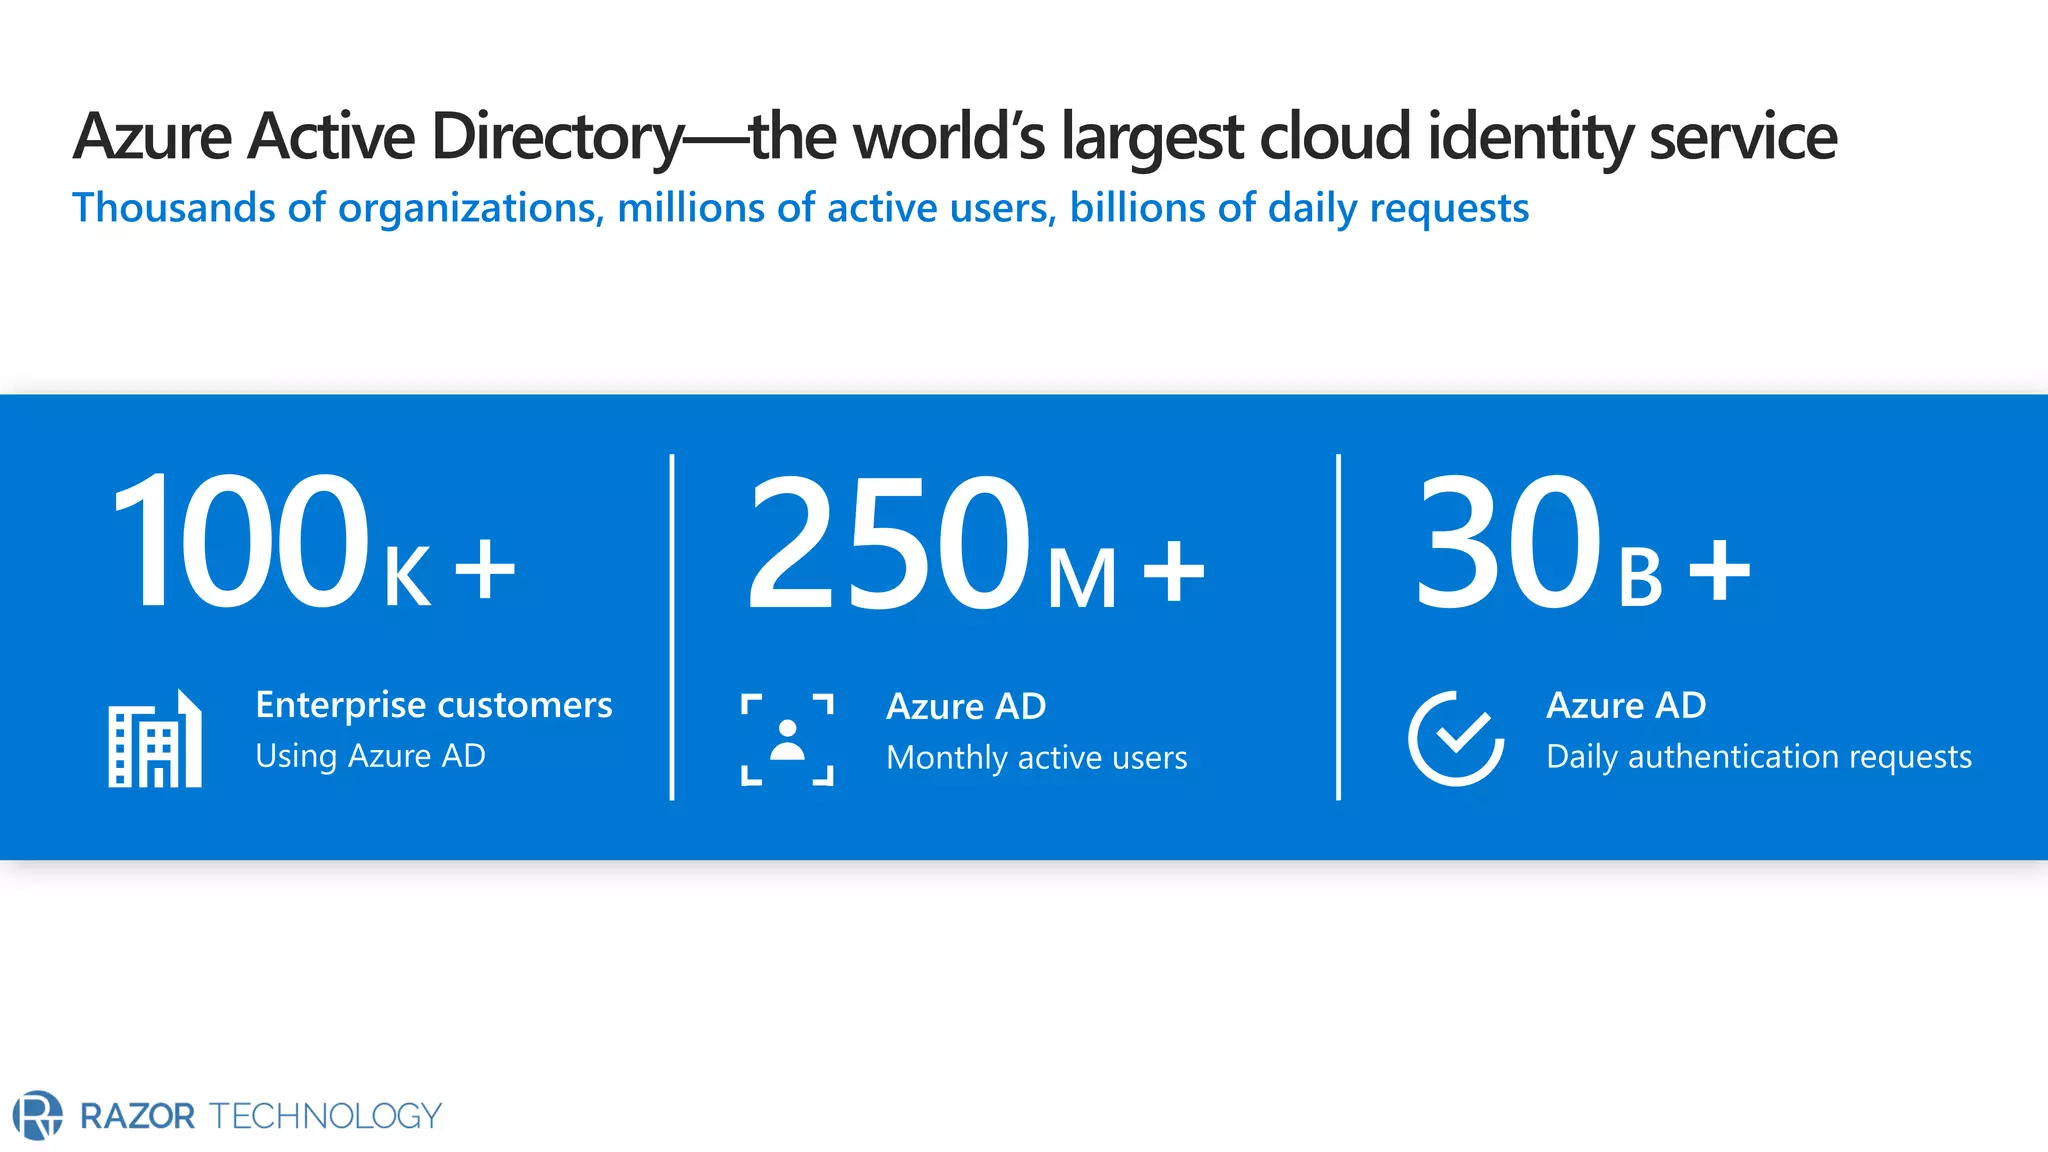Image resolution: width=2048 pixels, height=1152 pixels.
Task: Click the Razor Technology logo icon
Action: pyautogui.click(x=37, y=1115)
